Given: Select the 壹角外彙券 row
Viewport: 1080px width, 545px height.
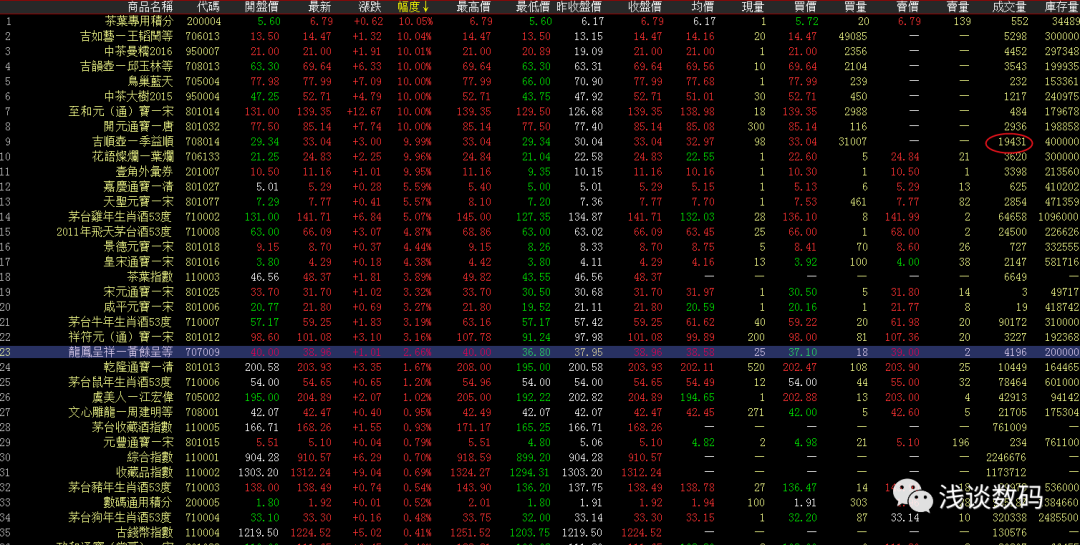Looking at the screenshot, I should coord(540,172).
